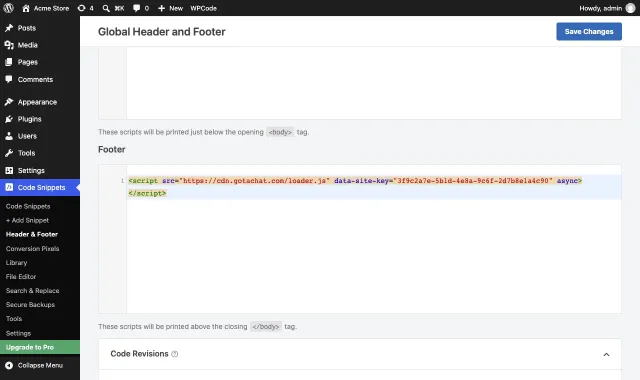Click the Collapse Menu arrow icon
This screenshot has width=640, height=380.
9,365
